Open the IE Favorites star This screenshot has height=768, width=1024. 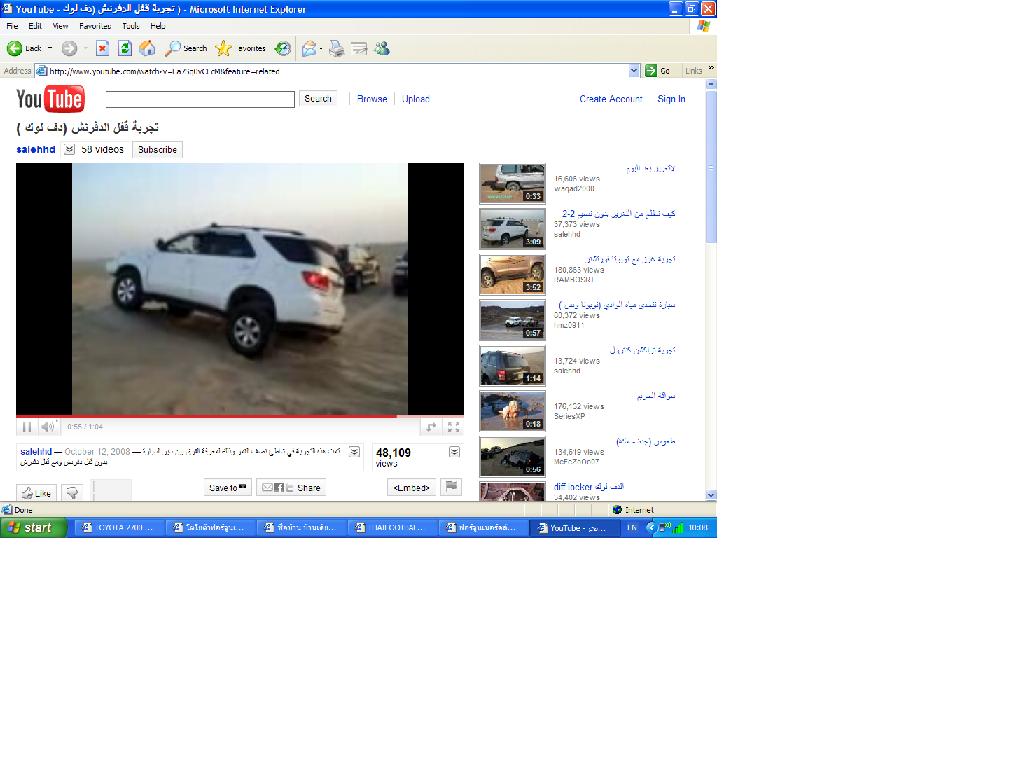click(224, 48)
